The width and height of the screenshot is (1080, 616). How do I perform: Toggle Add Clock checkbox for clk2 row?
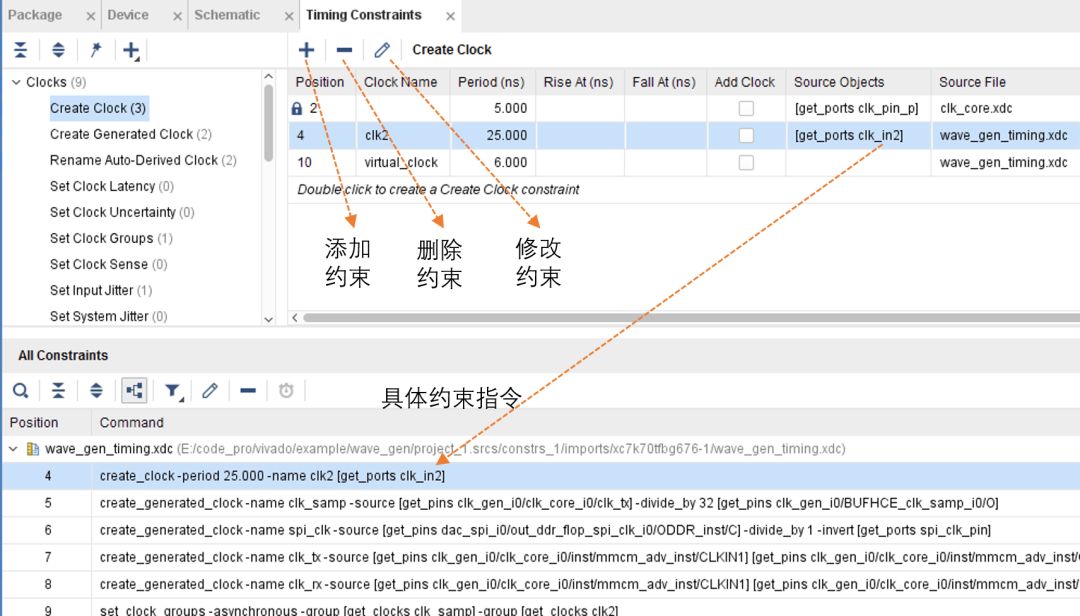pyautogui.click(x=746, y=136)
